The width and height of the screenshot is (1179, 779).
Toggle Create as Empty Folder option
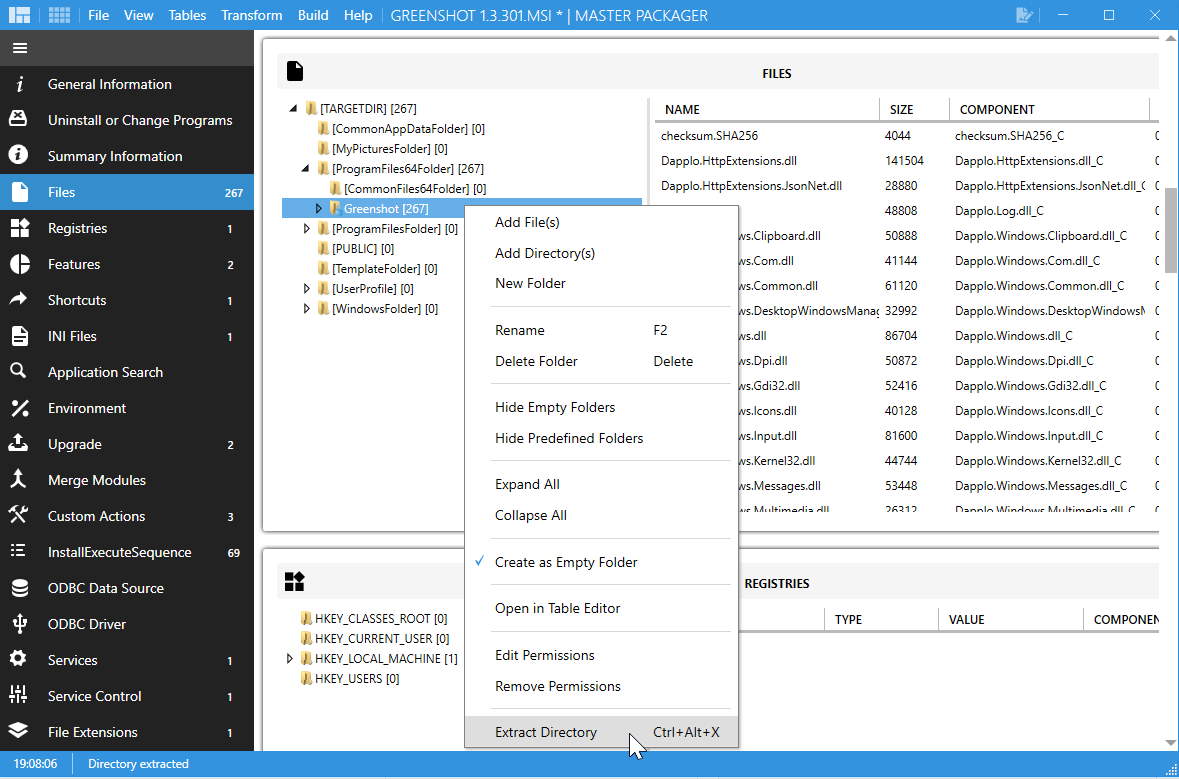click(566, 562)
